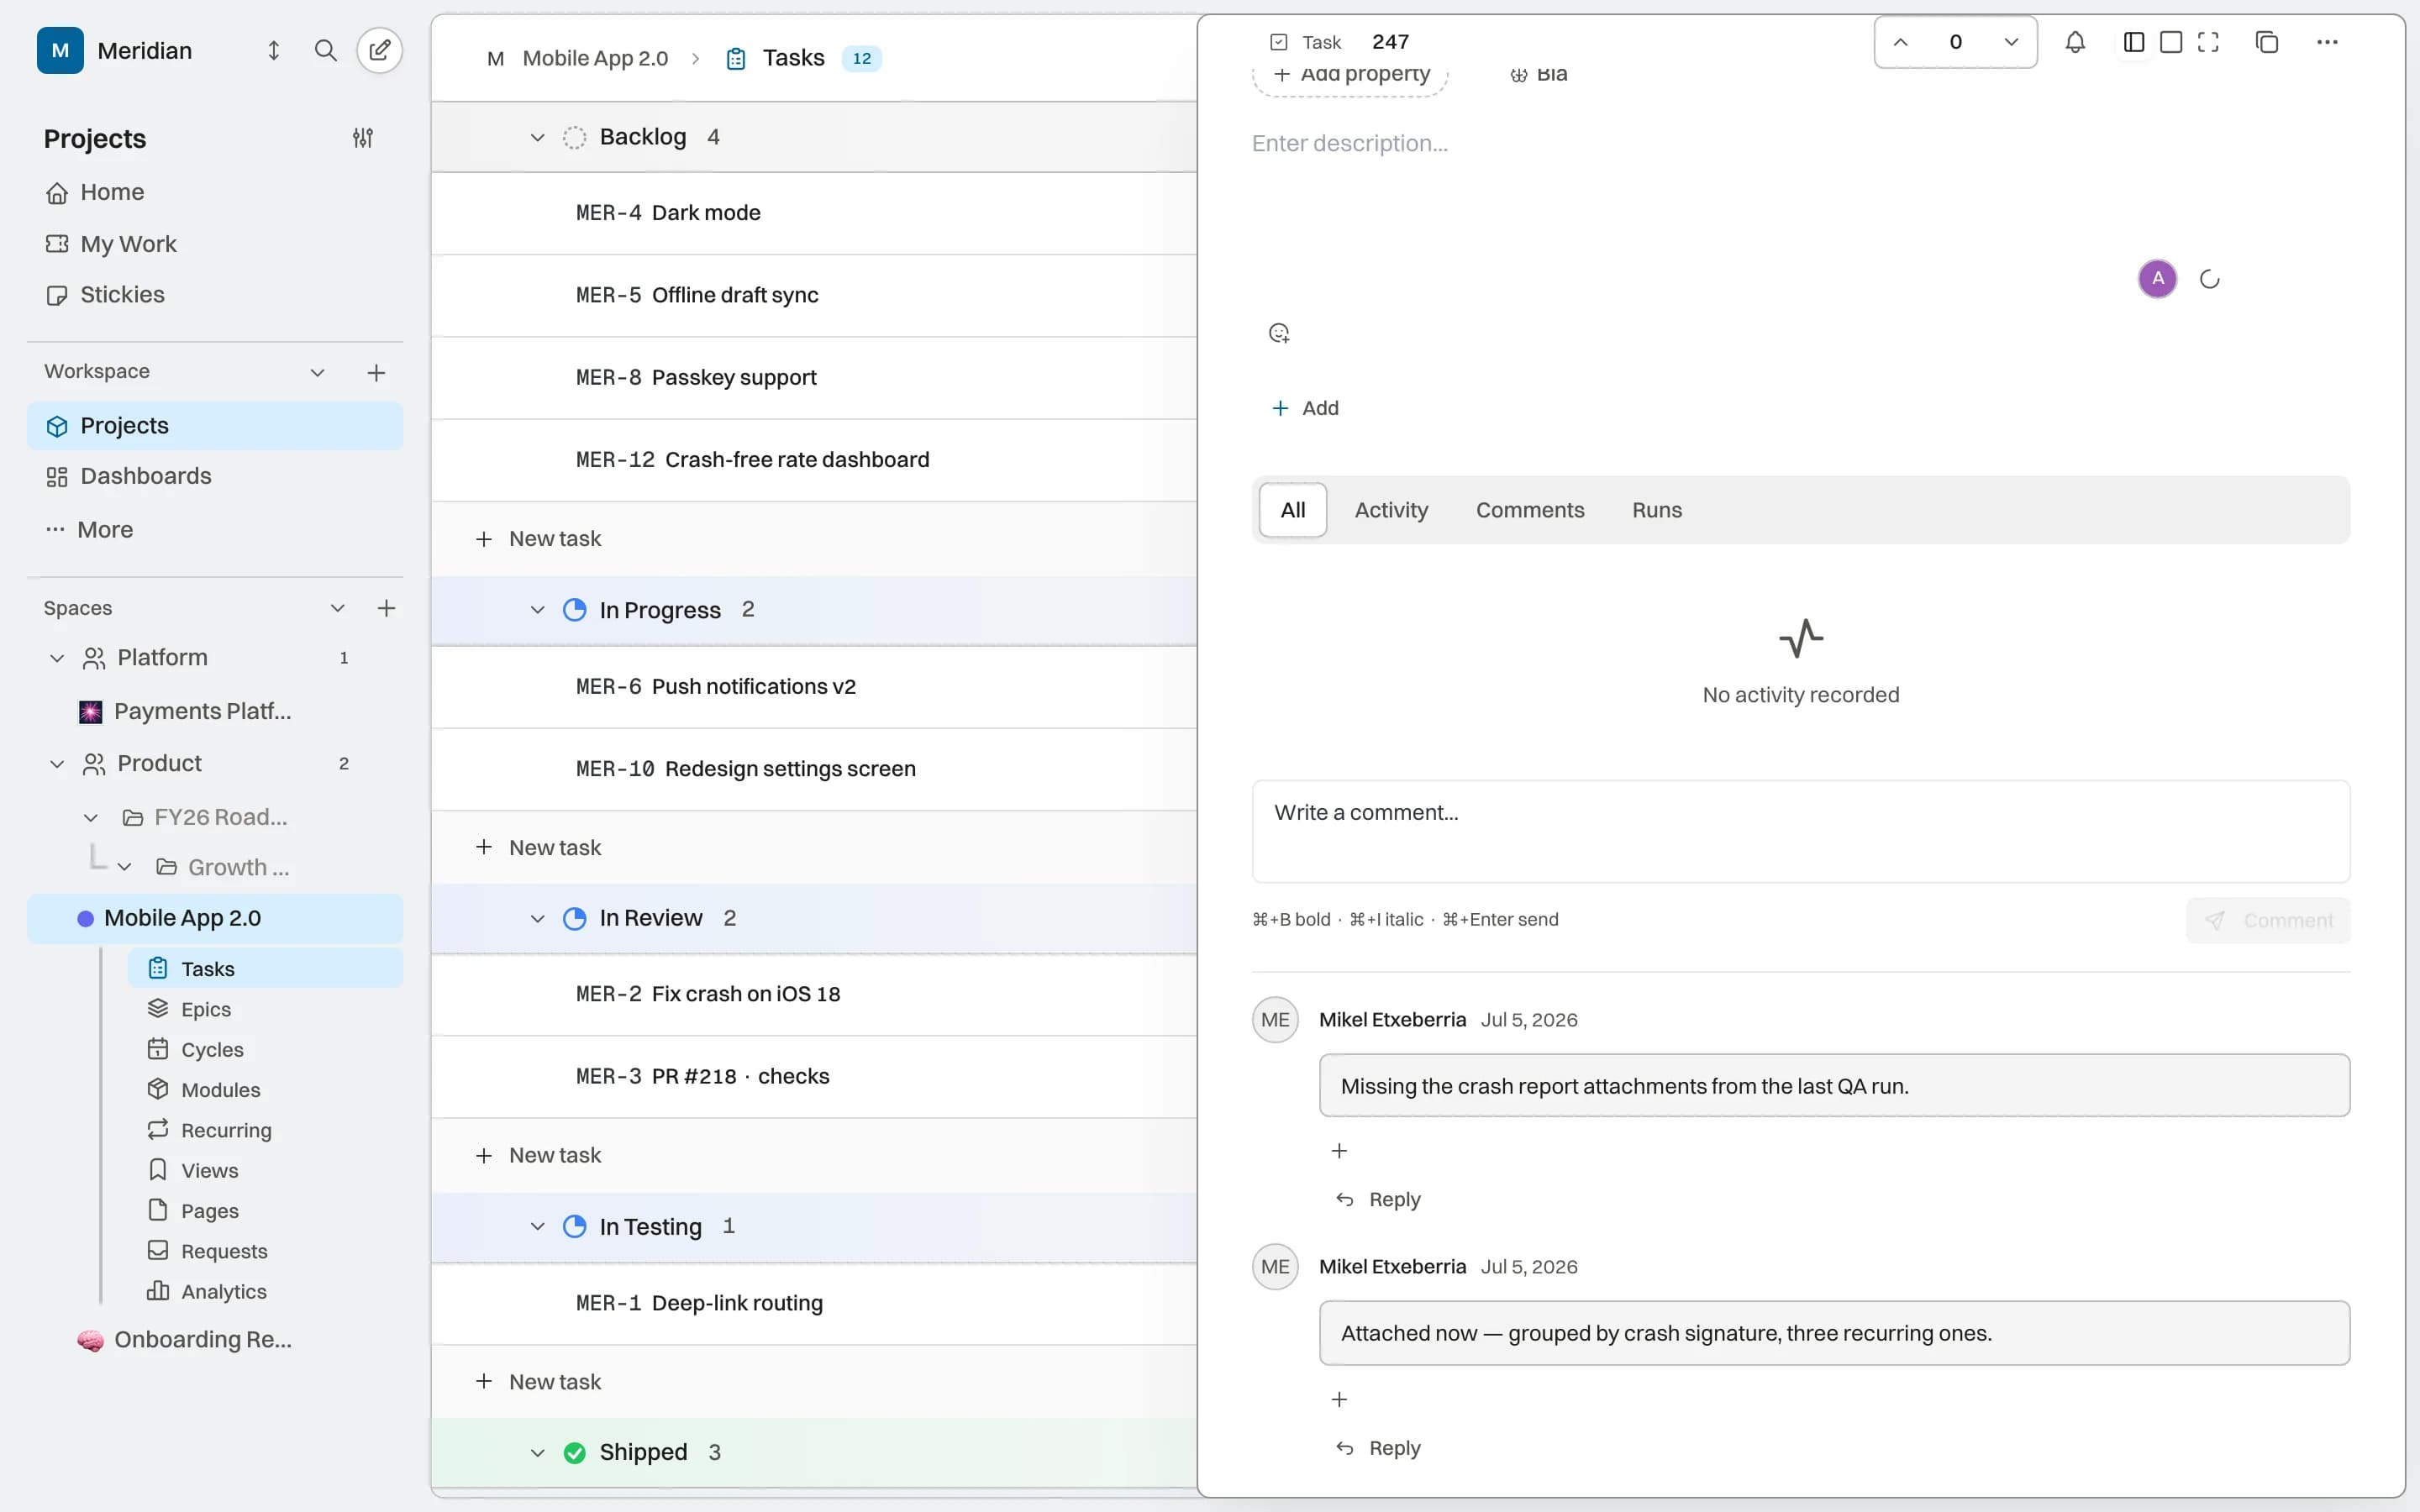The image size is (2420, 1512).
Task: Click the purple A user avatar
Action: click(2158, 278)
